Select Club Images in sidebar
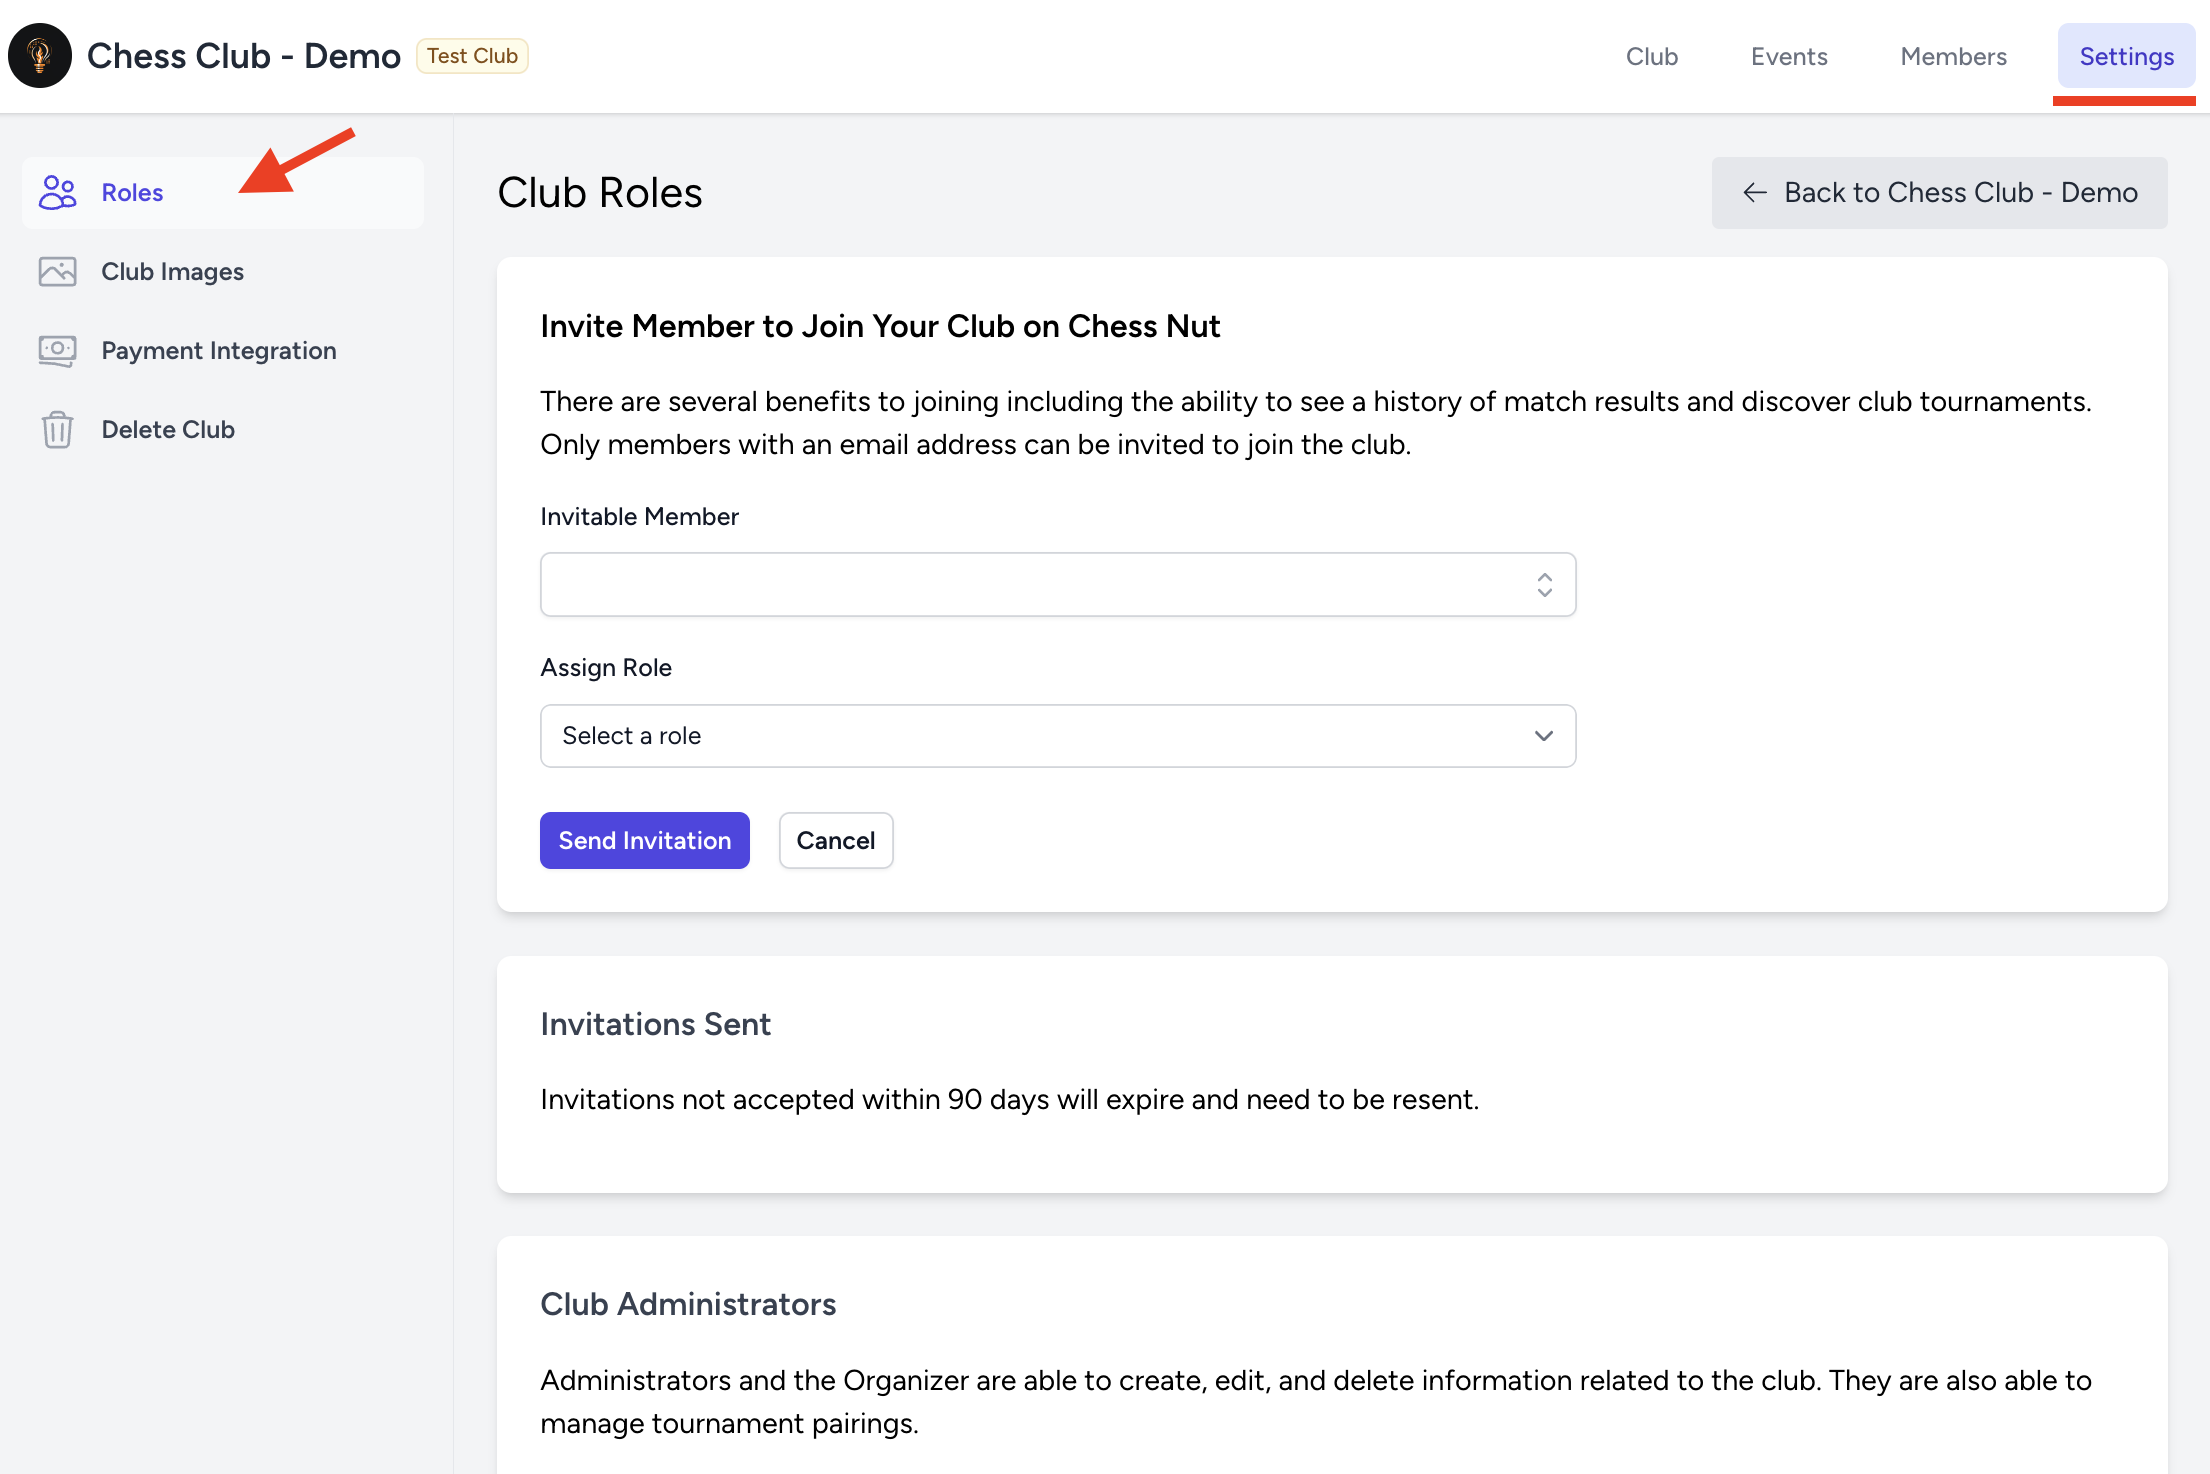The image size is (2210, 1474). [x=172, y=271]
